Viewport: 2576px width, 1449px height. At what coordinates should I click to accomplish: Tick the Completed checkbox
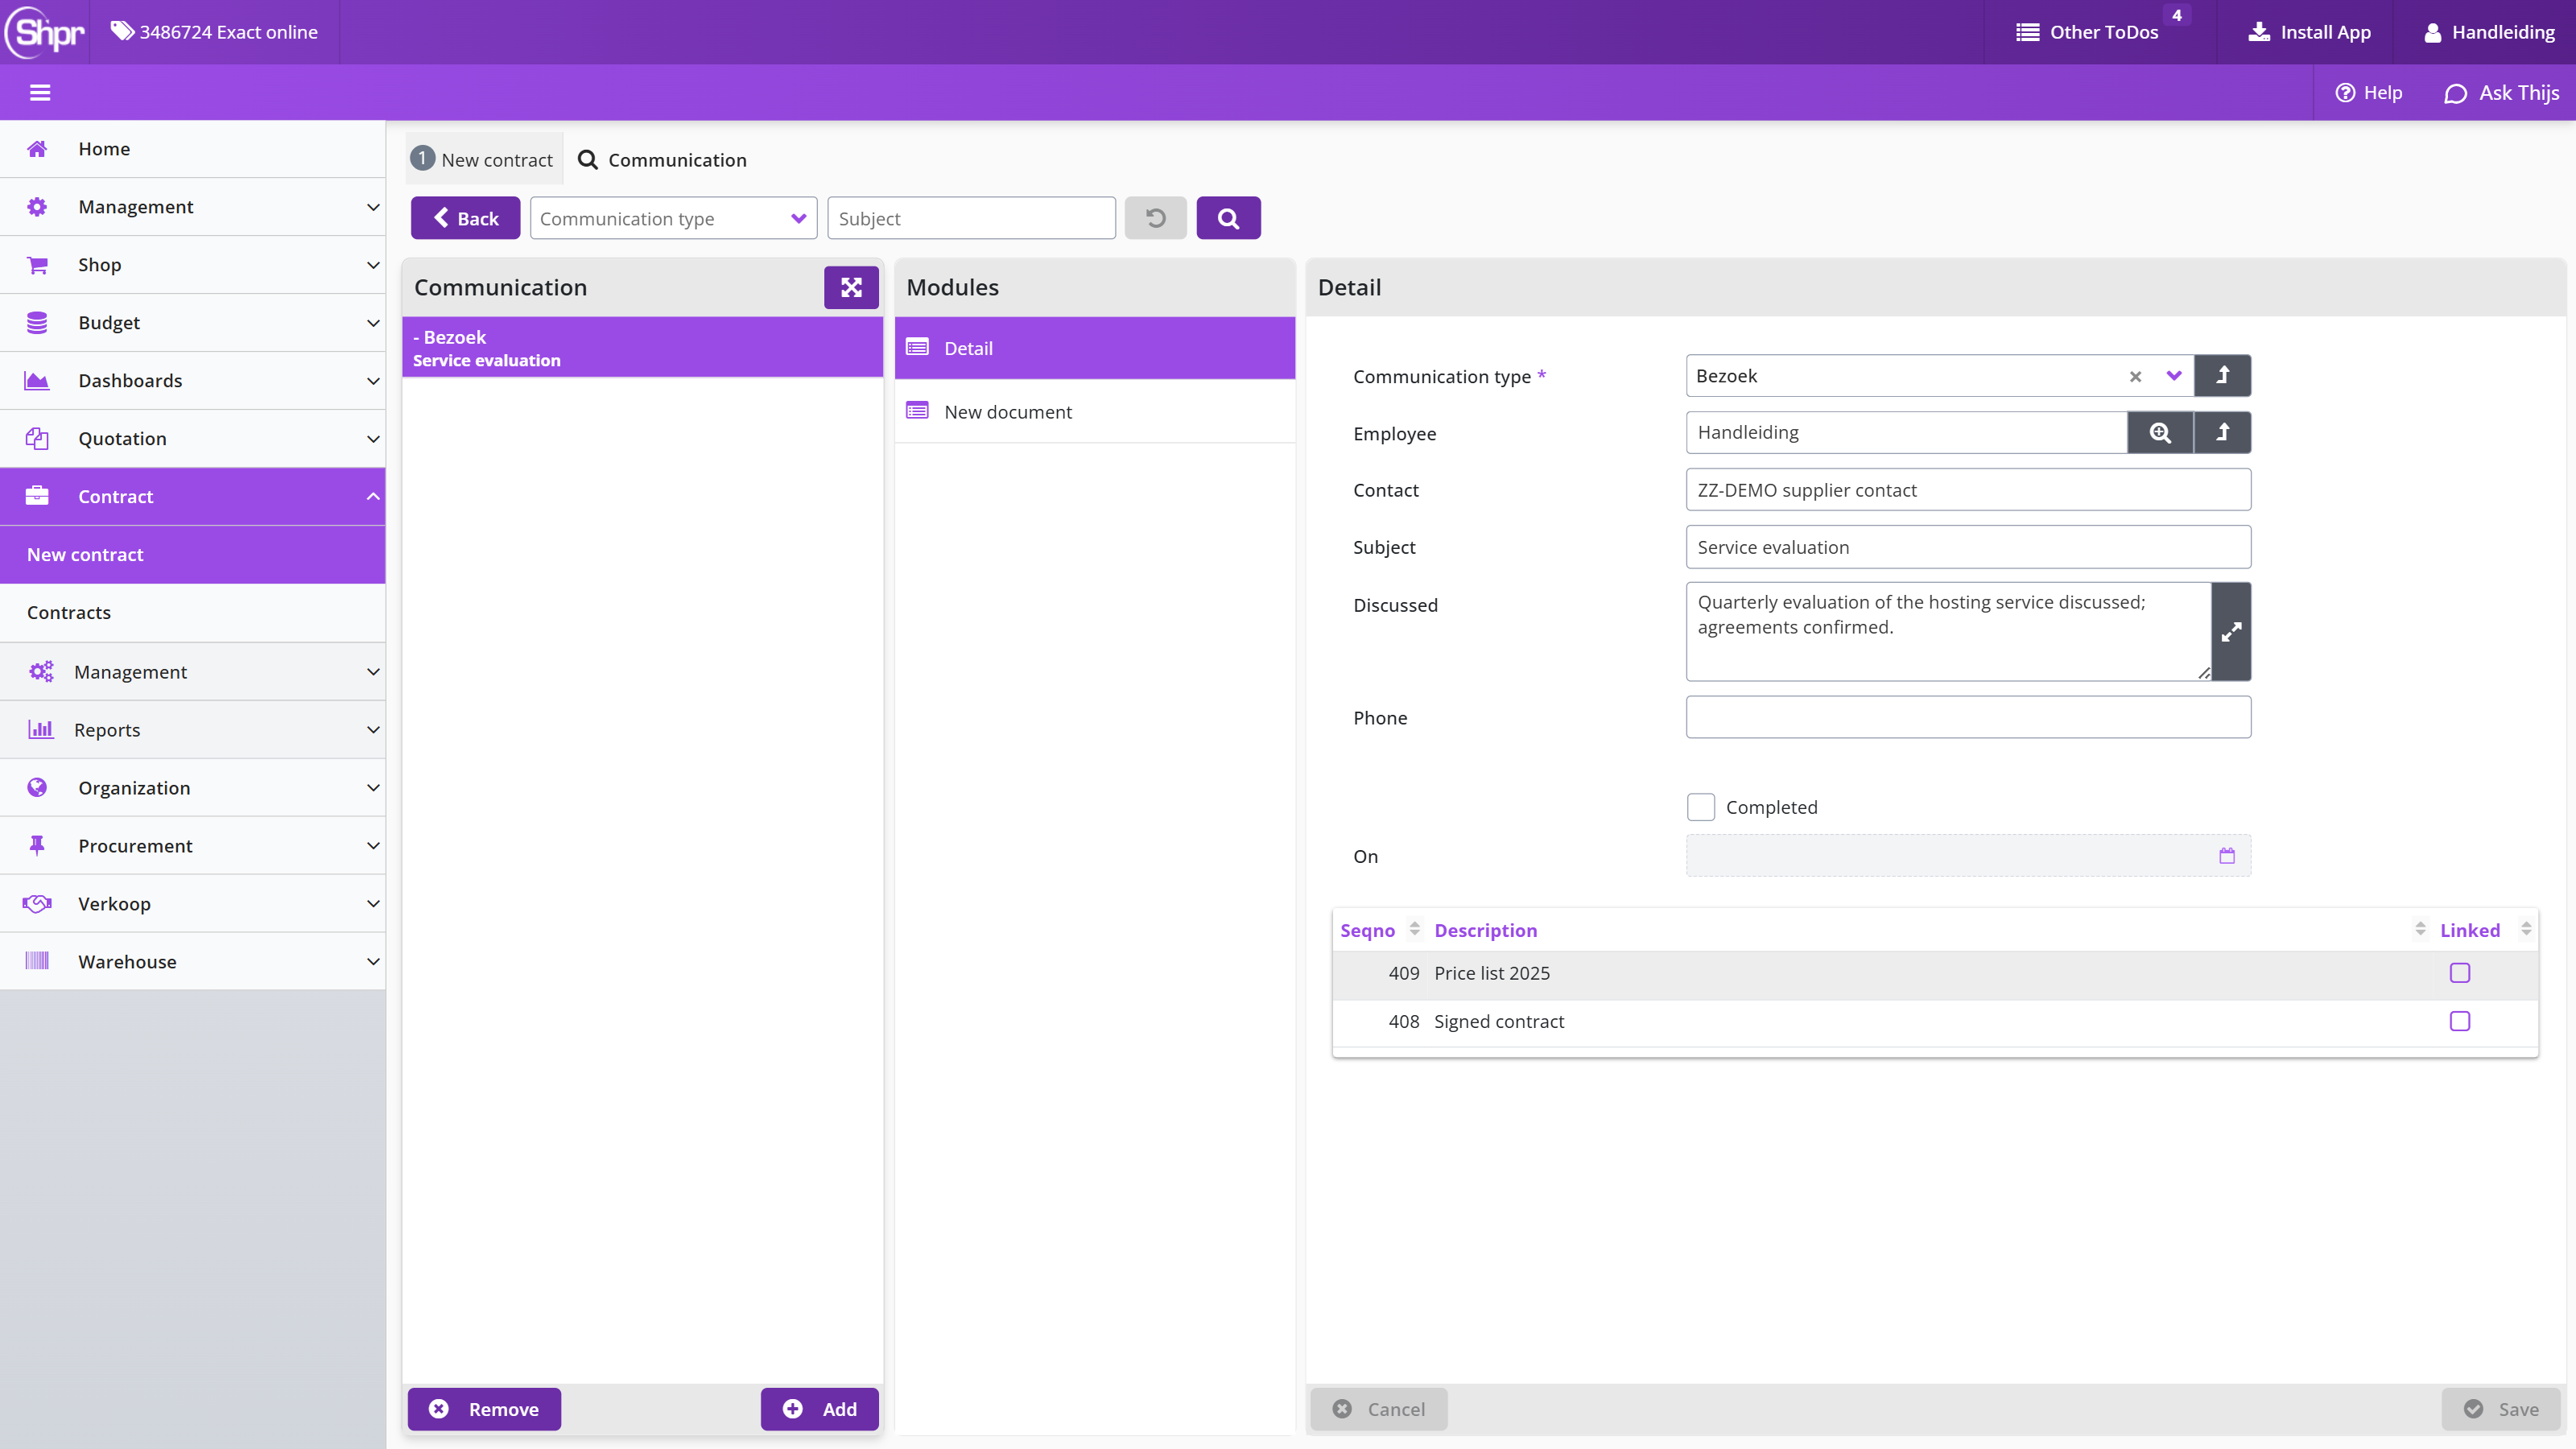coord(1700,807)
